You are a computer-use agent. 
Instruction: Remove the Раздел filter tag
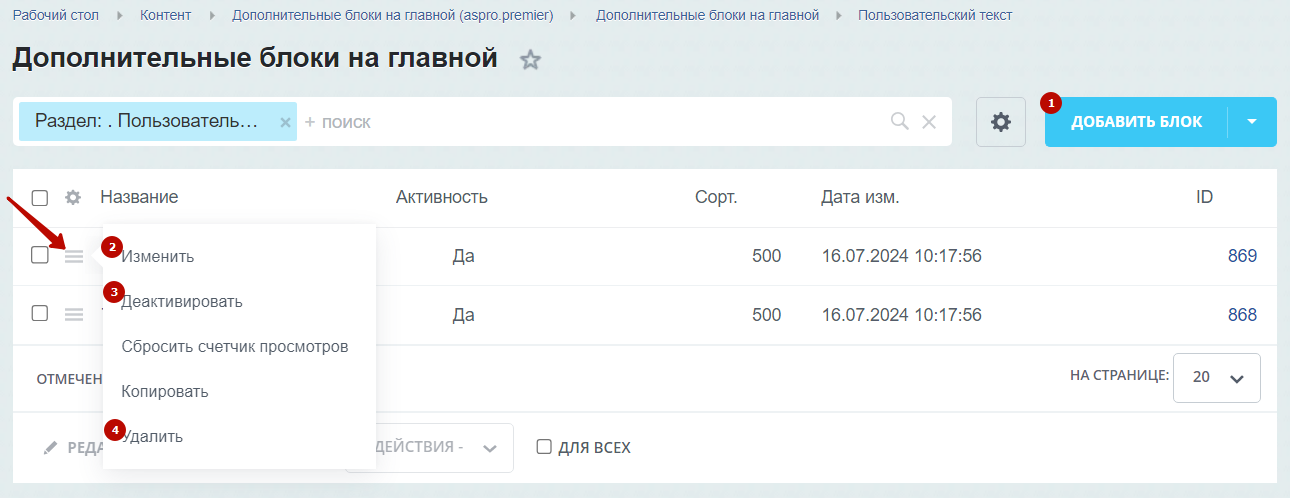(x=285, y=122)
